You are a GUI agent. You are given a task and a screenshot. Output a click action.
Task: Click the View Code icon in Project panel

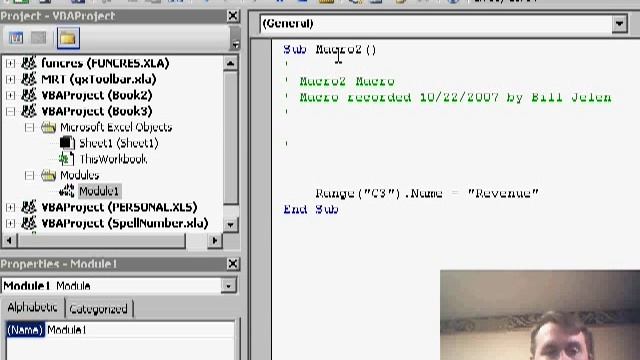tap(16, 38)
